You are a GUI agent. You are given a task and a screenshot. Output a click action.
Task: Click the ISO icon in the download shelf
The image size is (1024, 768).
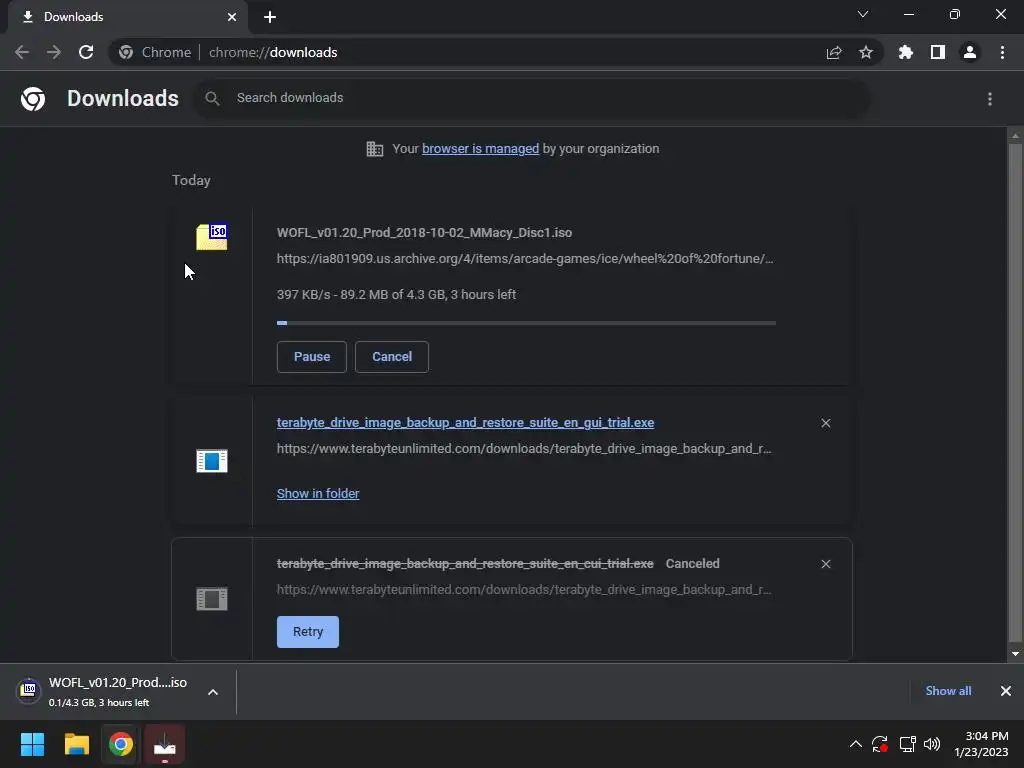(29, 690)
